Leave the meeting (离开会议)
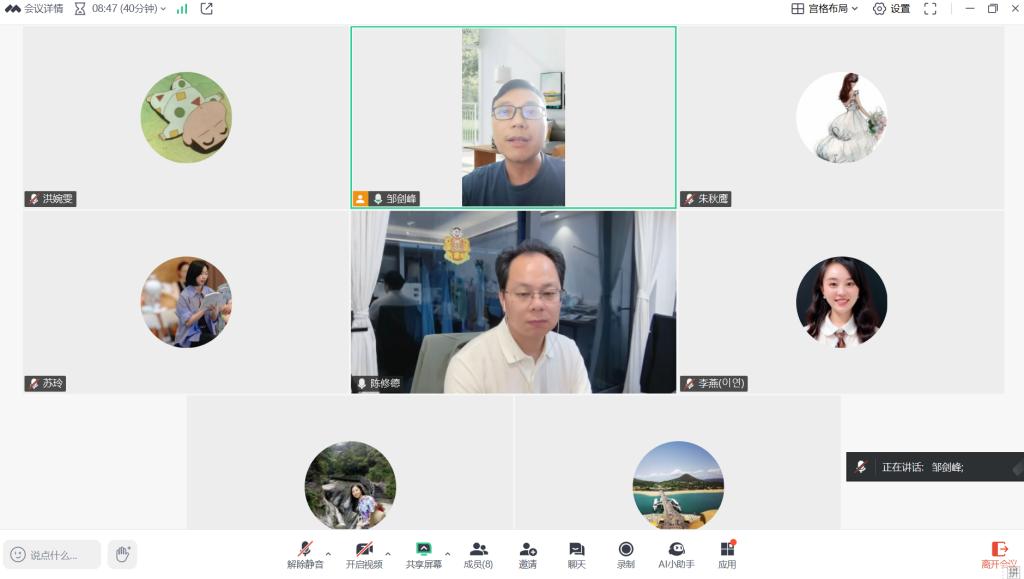The image size is (1024, 579). [998, 554]
